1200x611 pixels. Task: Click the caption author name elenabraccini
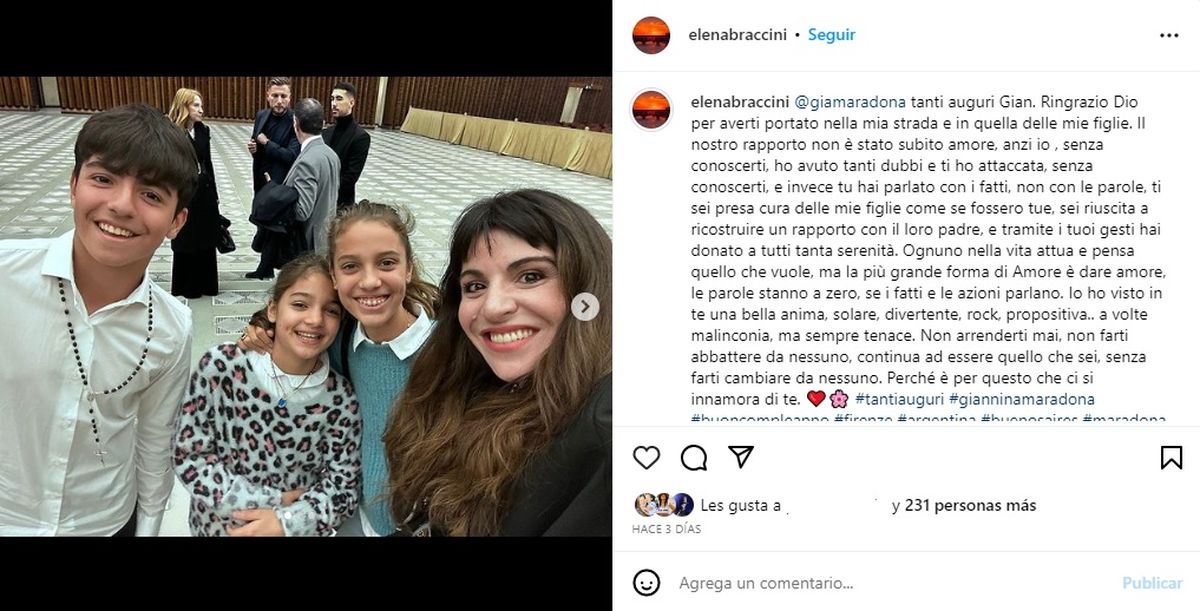click(x=739, y=102)
